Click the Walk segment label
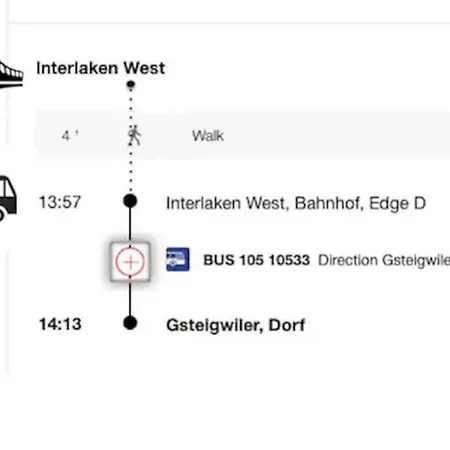Image resolution: width=450 pixels, height=450 pixels. tap(208, 136)
